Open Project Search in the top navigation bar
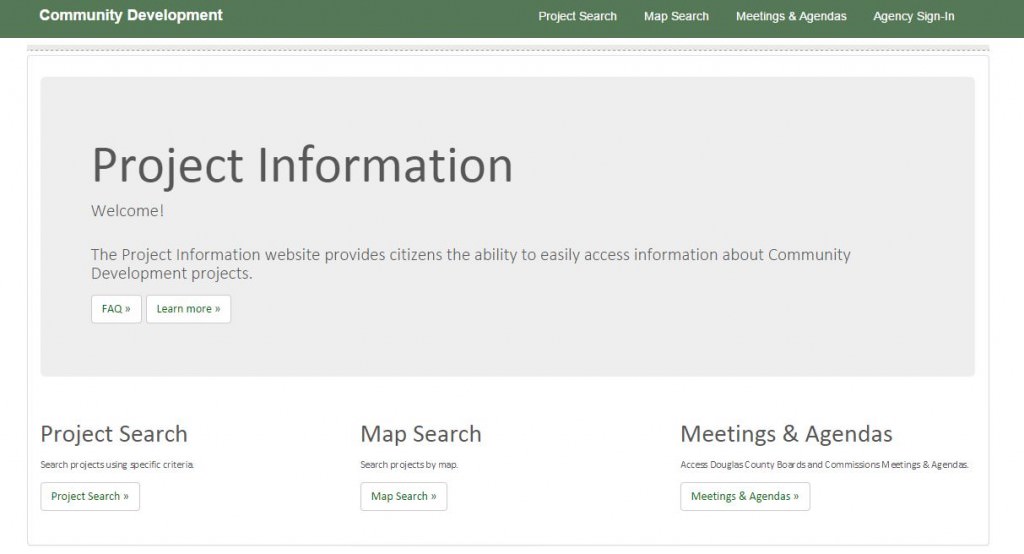1024x554 pixels. click(x=577, y=16)
